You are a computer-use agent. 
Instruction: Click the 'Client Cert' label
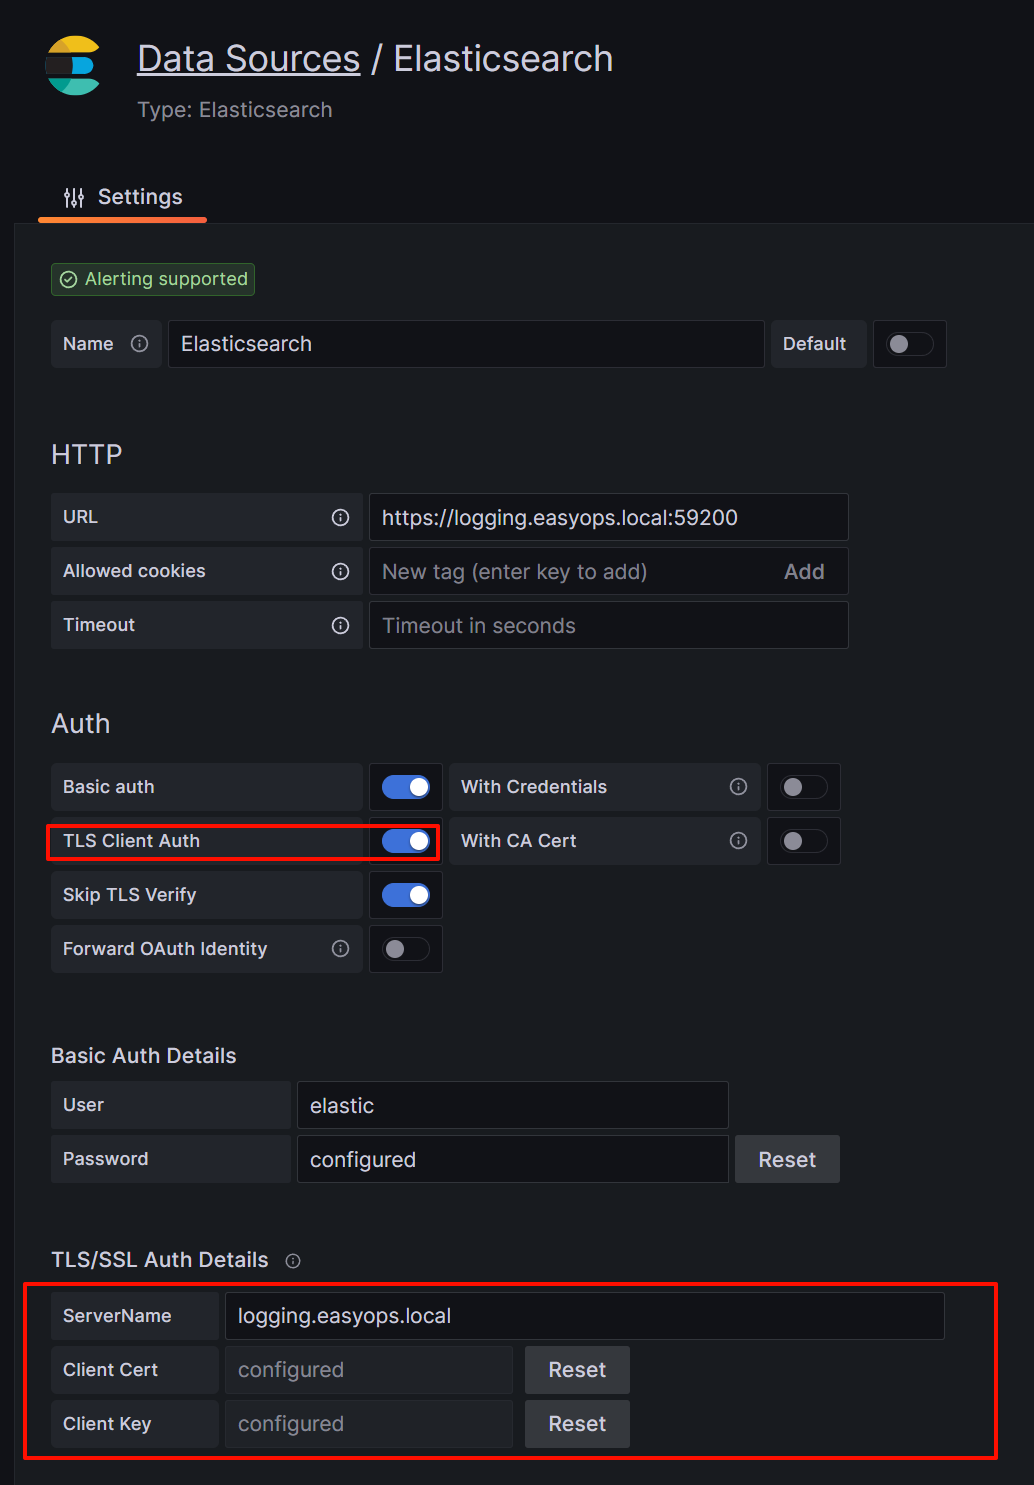tap(110, 1370)
